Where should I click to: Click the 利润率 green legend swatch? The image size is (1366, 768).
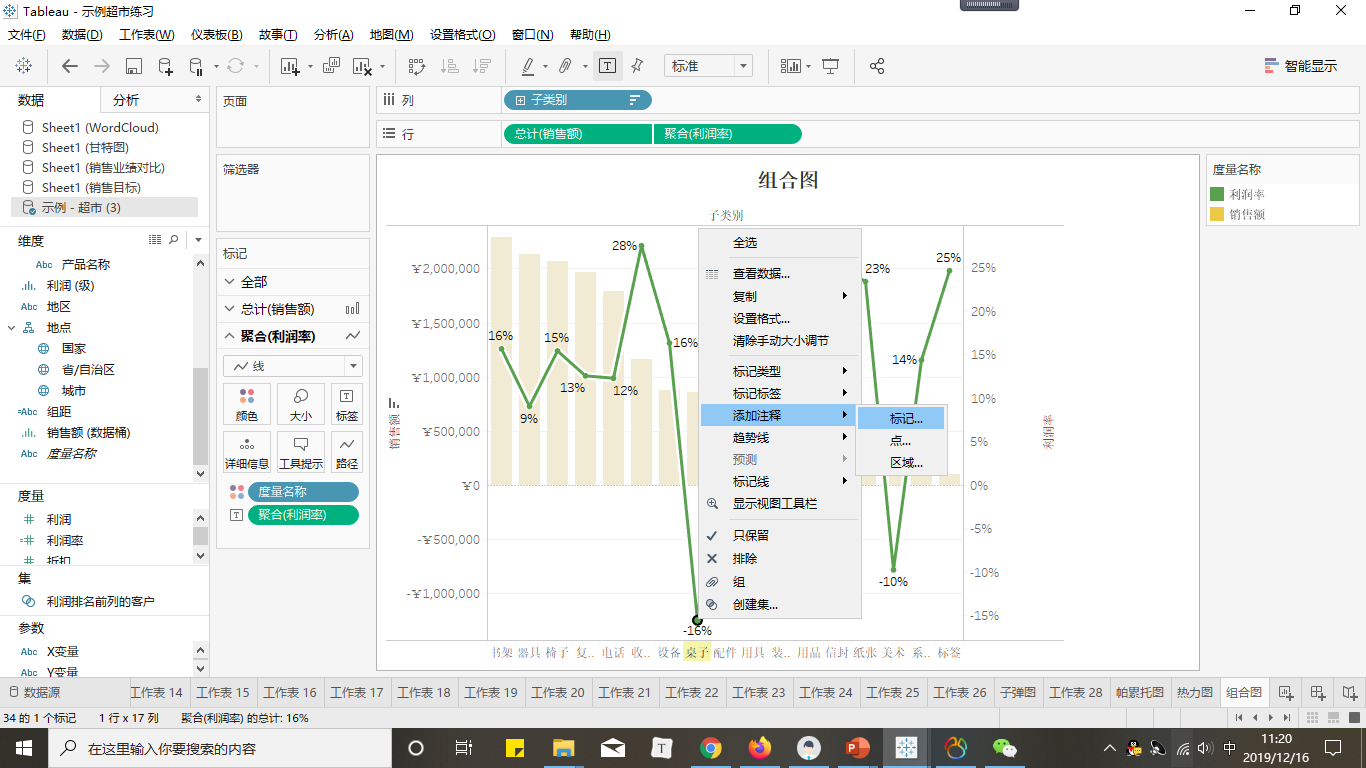(x=1217, y=194)
